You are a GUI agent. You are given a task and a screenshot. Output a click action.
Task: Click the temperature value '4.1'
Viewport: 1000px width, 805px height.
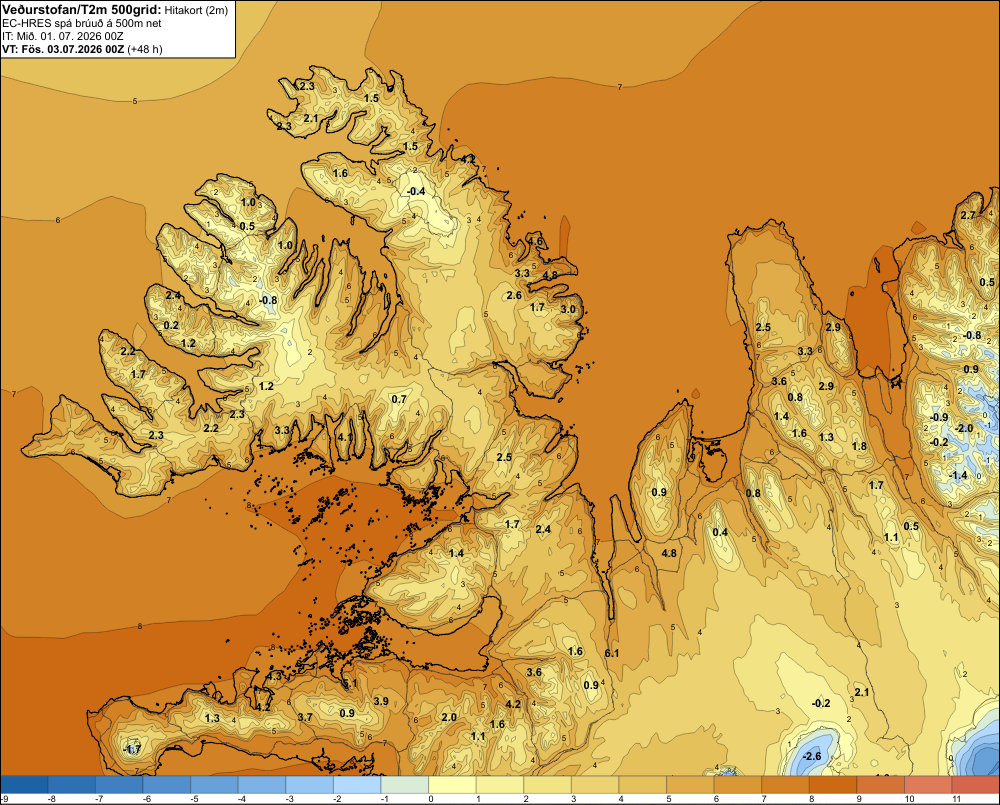pyautogui.click(x=345, y=437)
